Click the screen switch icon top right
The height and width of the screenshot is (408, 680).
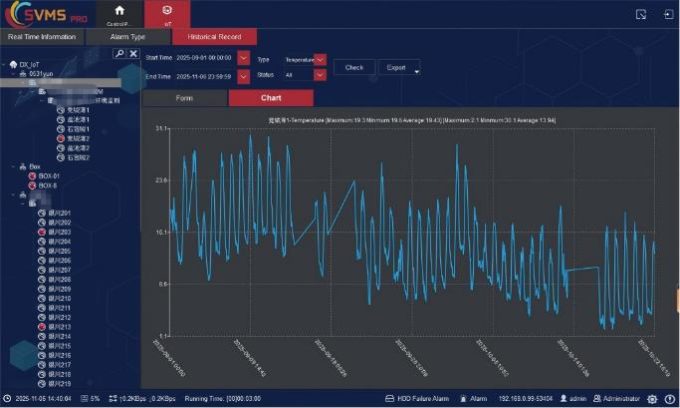[x=641, y=14]
